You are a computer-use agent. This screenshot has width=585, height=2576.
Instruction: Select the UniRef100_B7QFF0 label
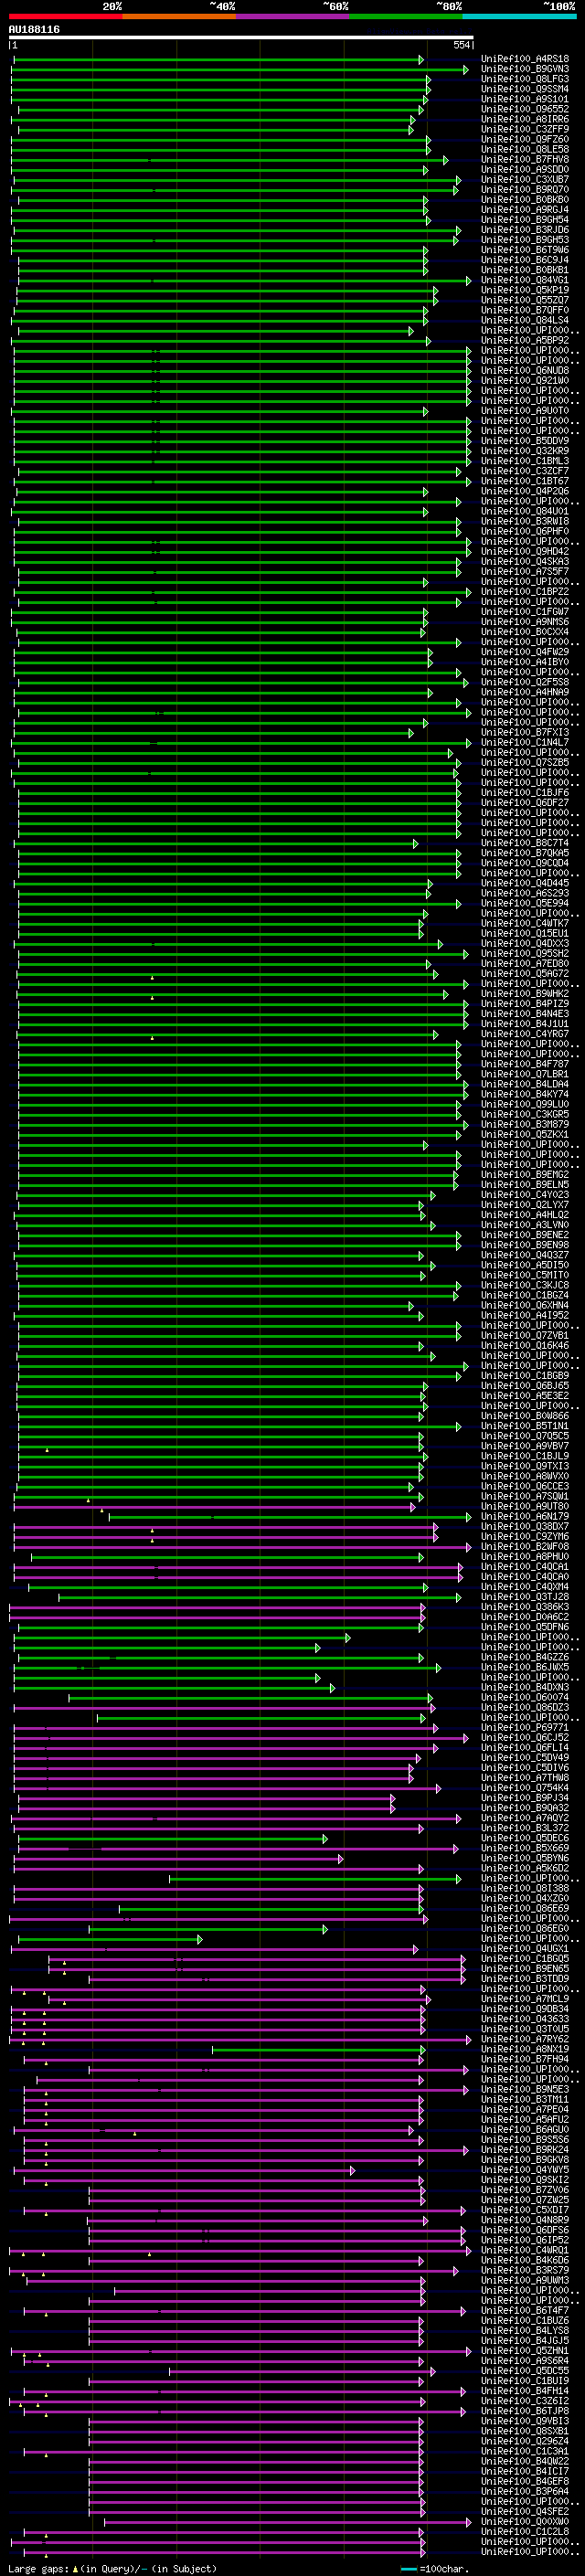525,310
